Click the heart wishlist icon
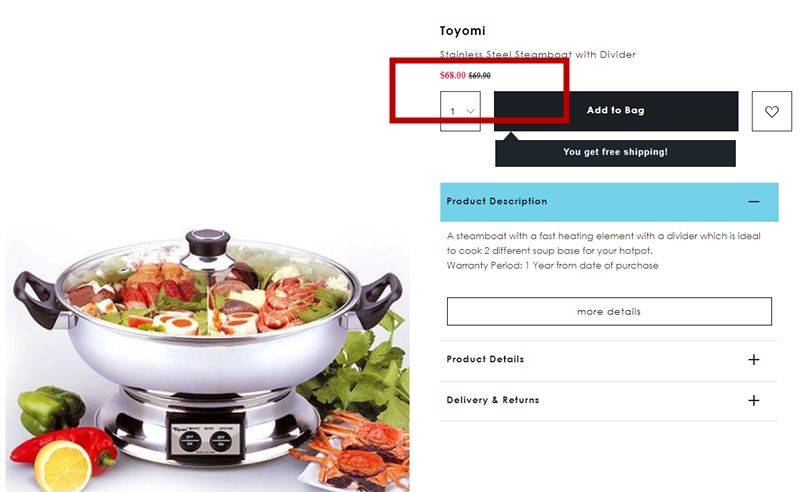800x492 pixels. coord(771,111)
